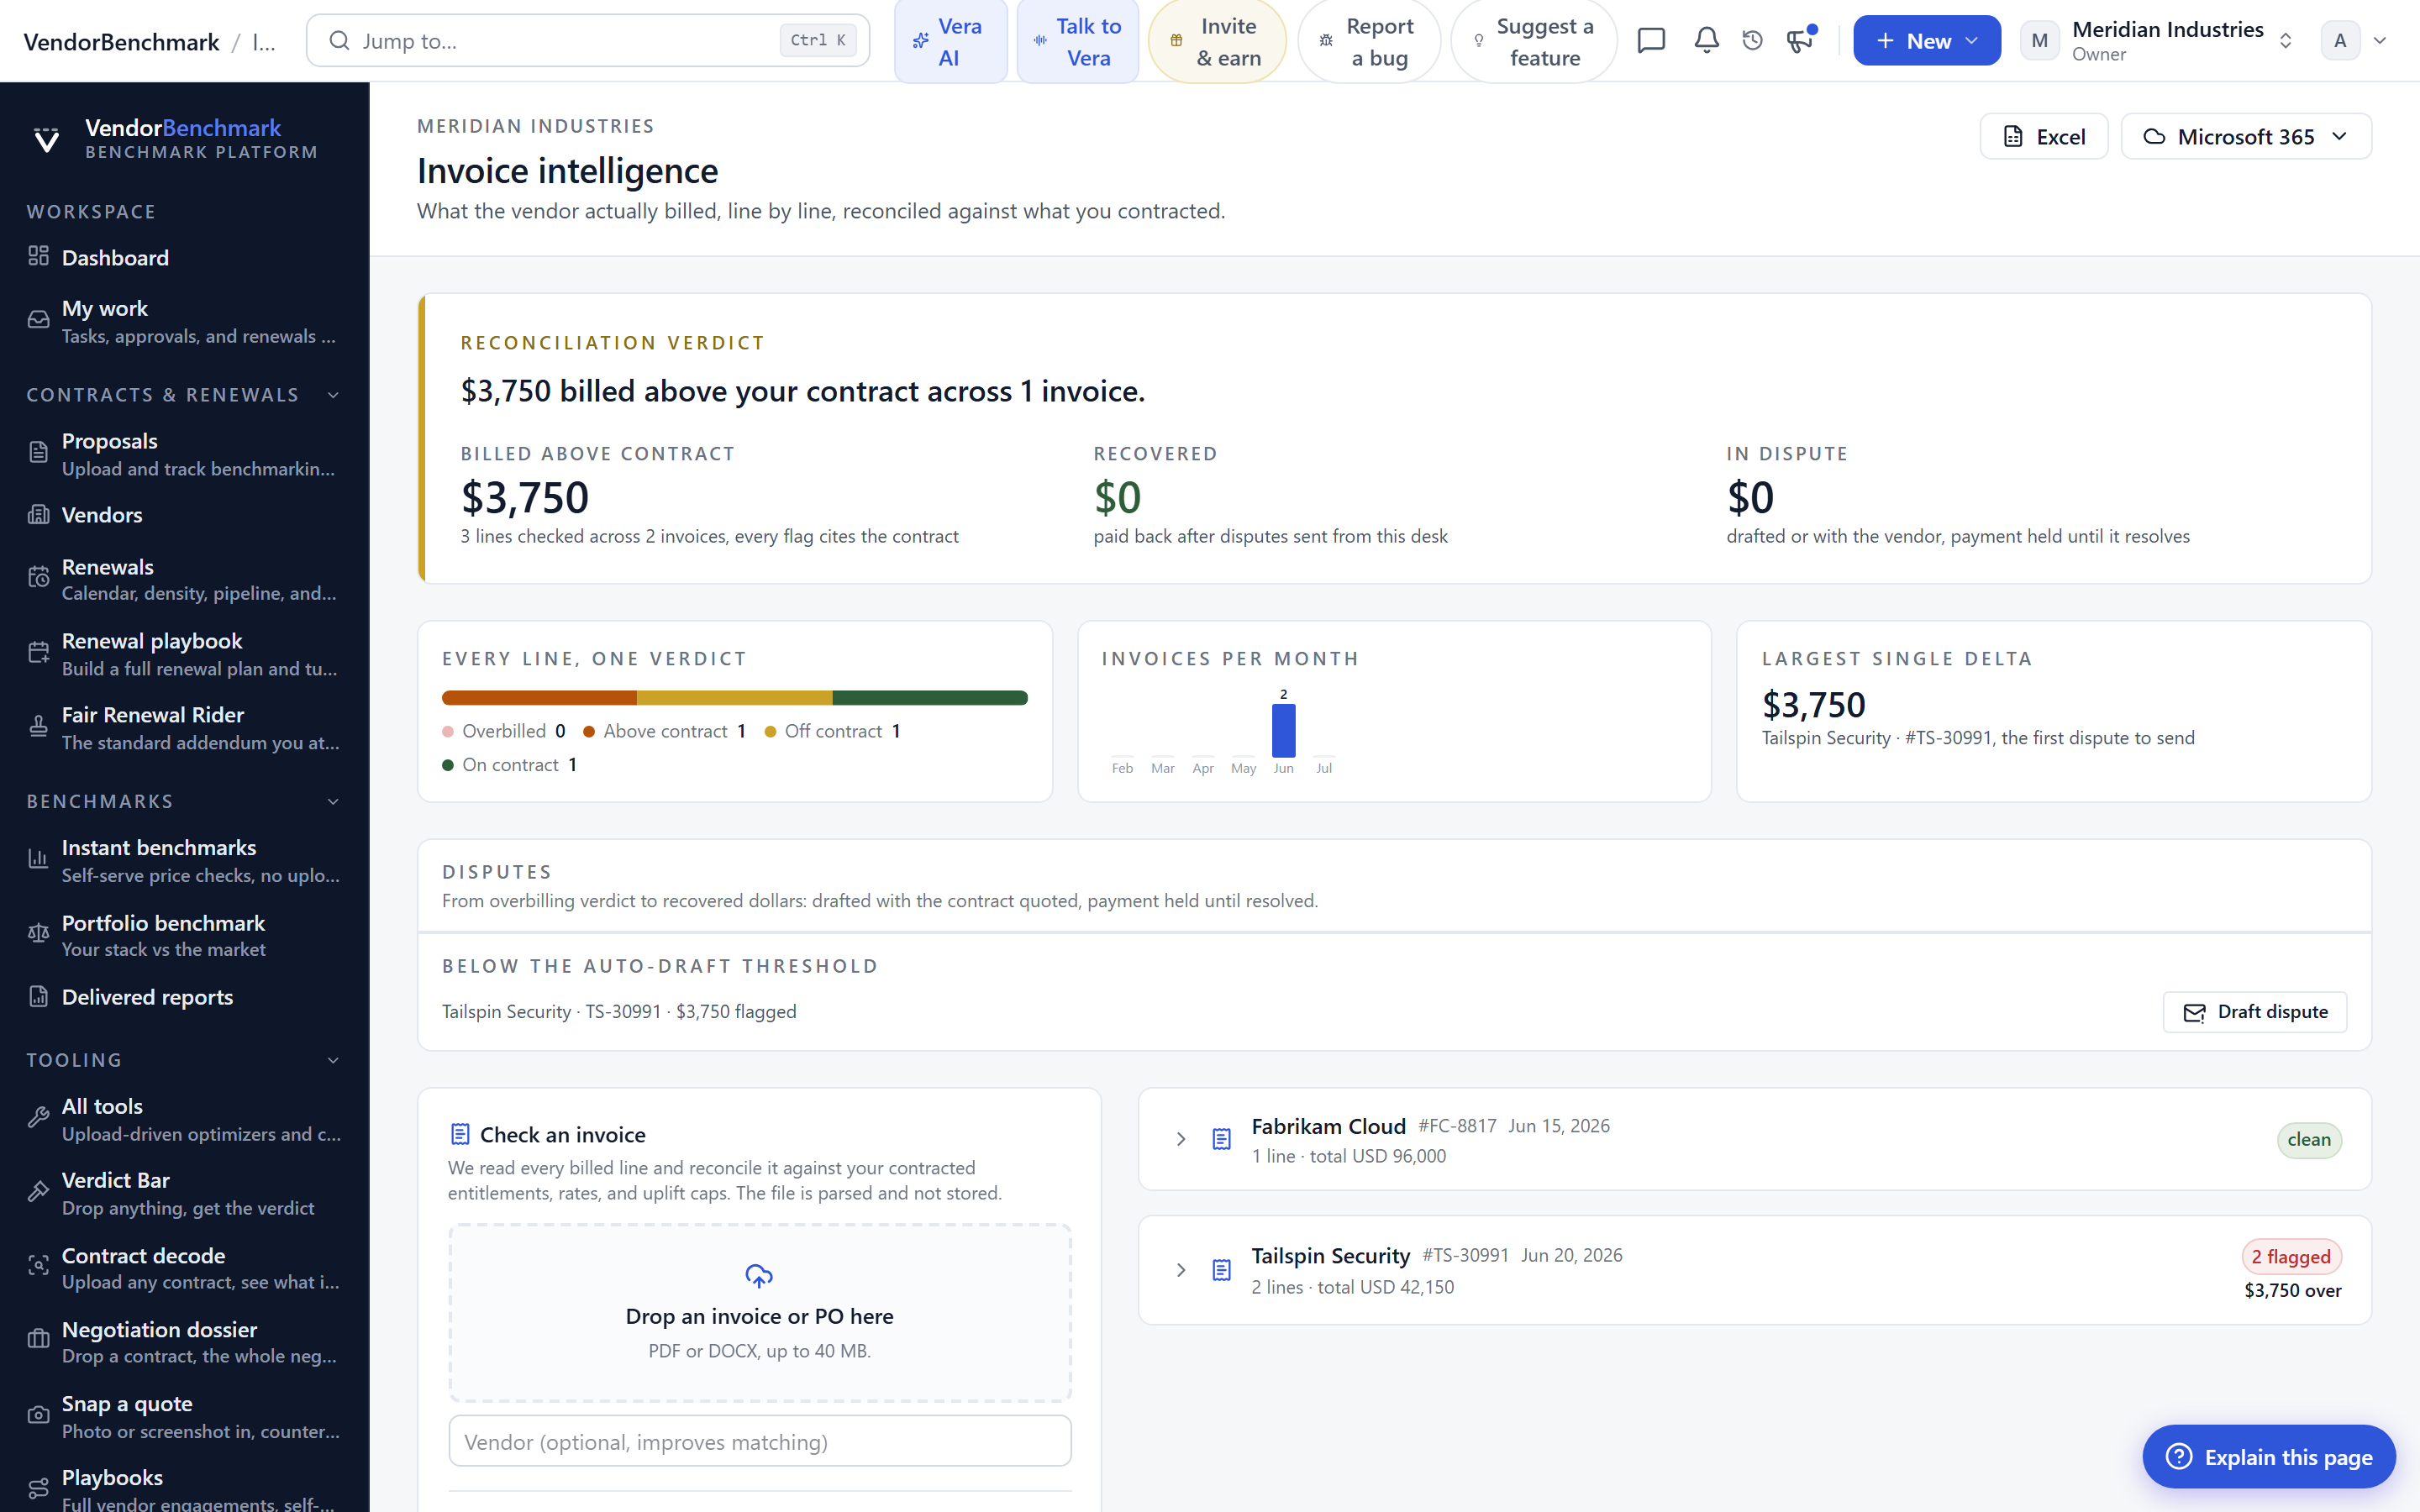Screen dimensions: 2420x1512
Task: Click the Portfolio benchmark scales icon
Action: pos(38,934)
